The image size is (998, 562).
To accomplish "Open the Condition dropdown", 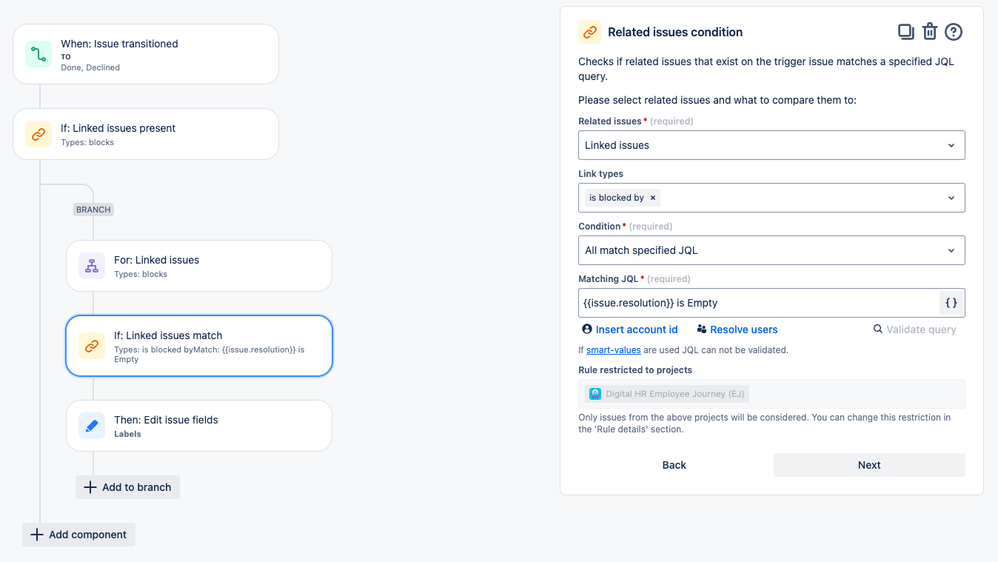I will tap(771, 250).
